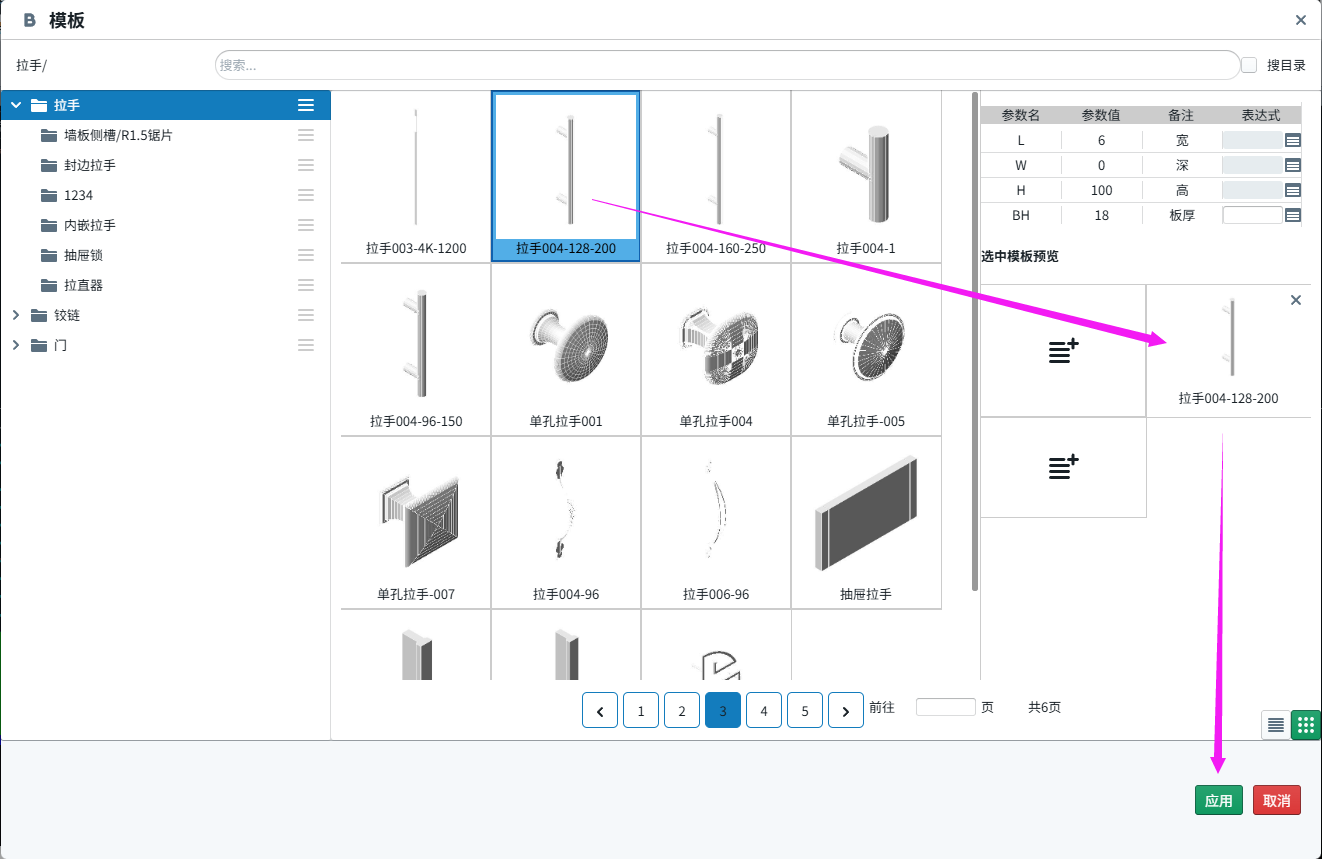Expand the 门 folder
This screenshot has width=1322, height=859.
16,345
